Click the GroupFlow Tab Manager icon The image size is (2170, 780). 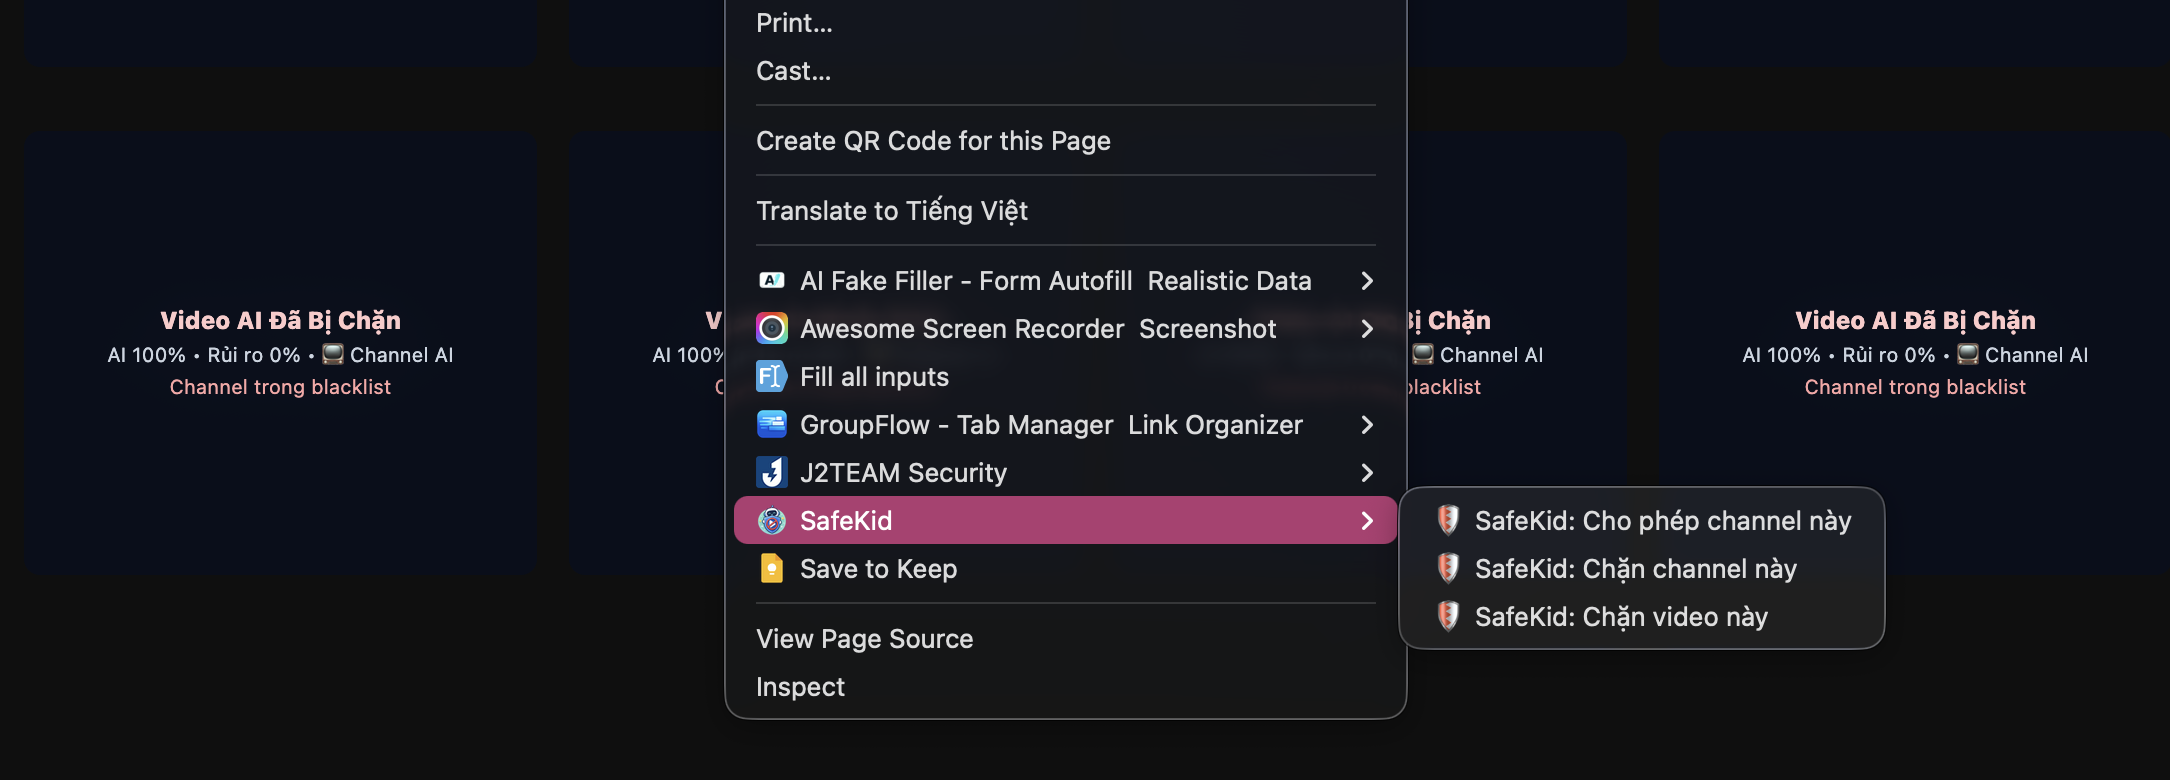pos(771,425)
